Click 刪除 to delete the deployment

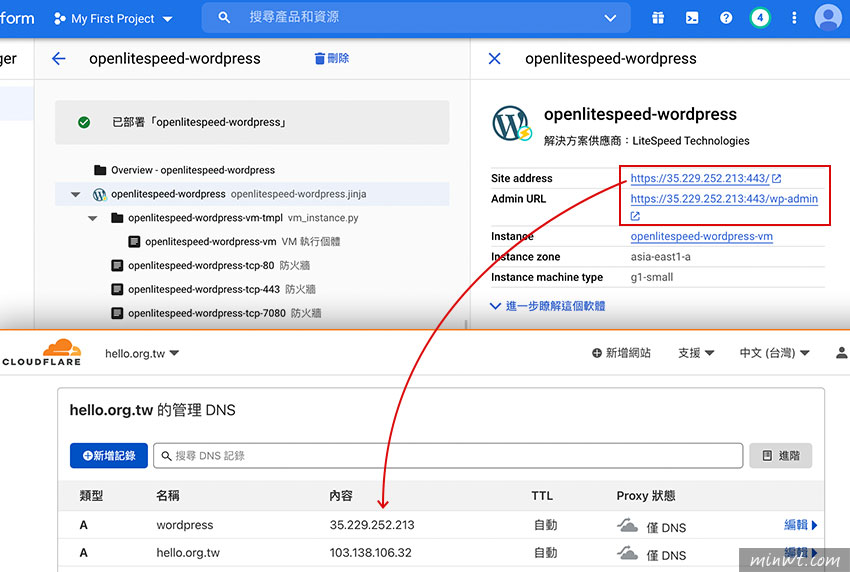pos(332,58)
